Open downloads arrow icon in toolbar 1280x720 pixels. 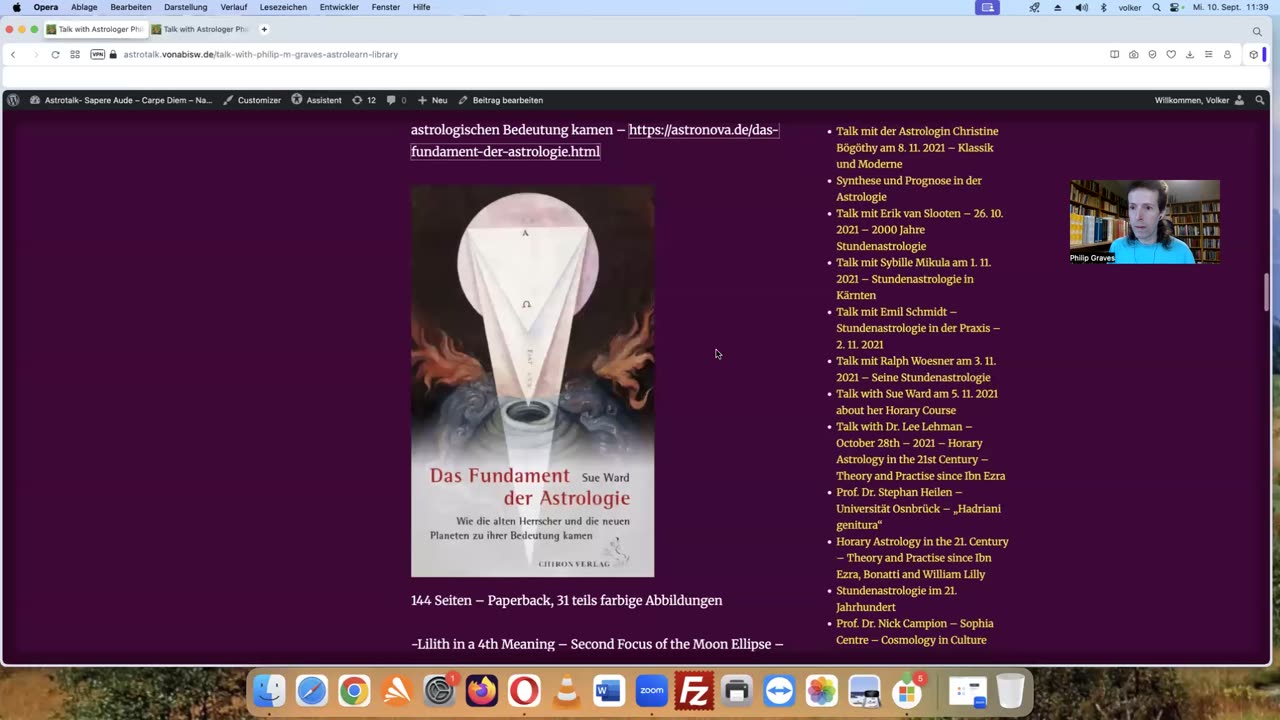click(x=1190, y=54)
